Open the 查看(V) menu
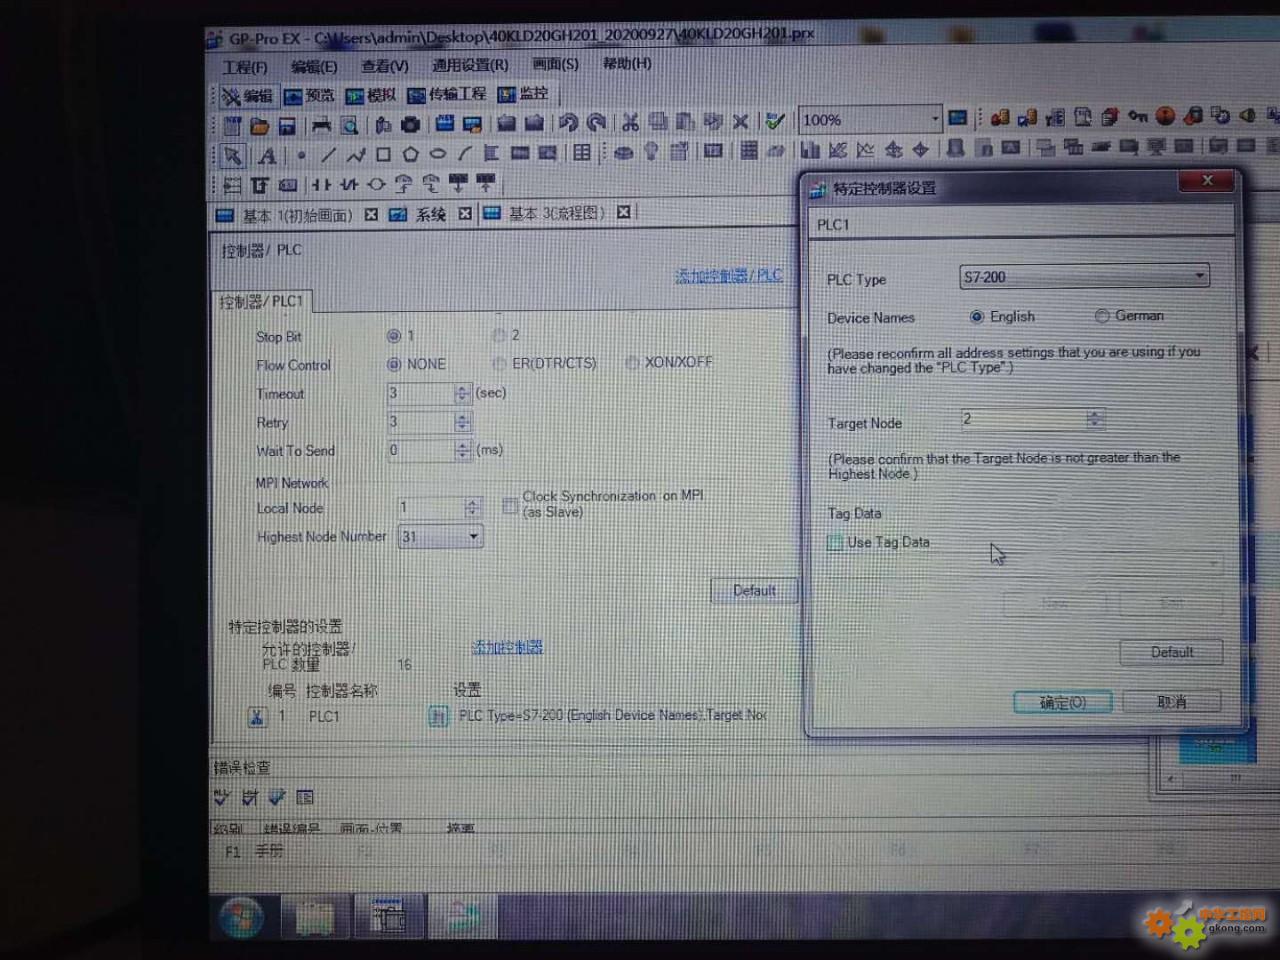Screen dimensions: 1280x960 click(385, 66)
